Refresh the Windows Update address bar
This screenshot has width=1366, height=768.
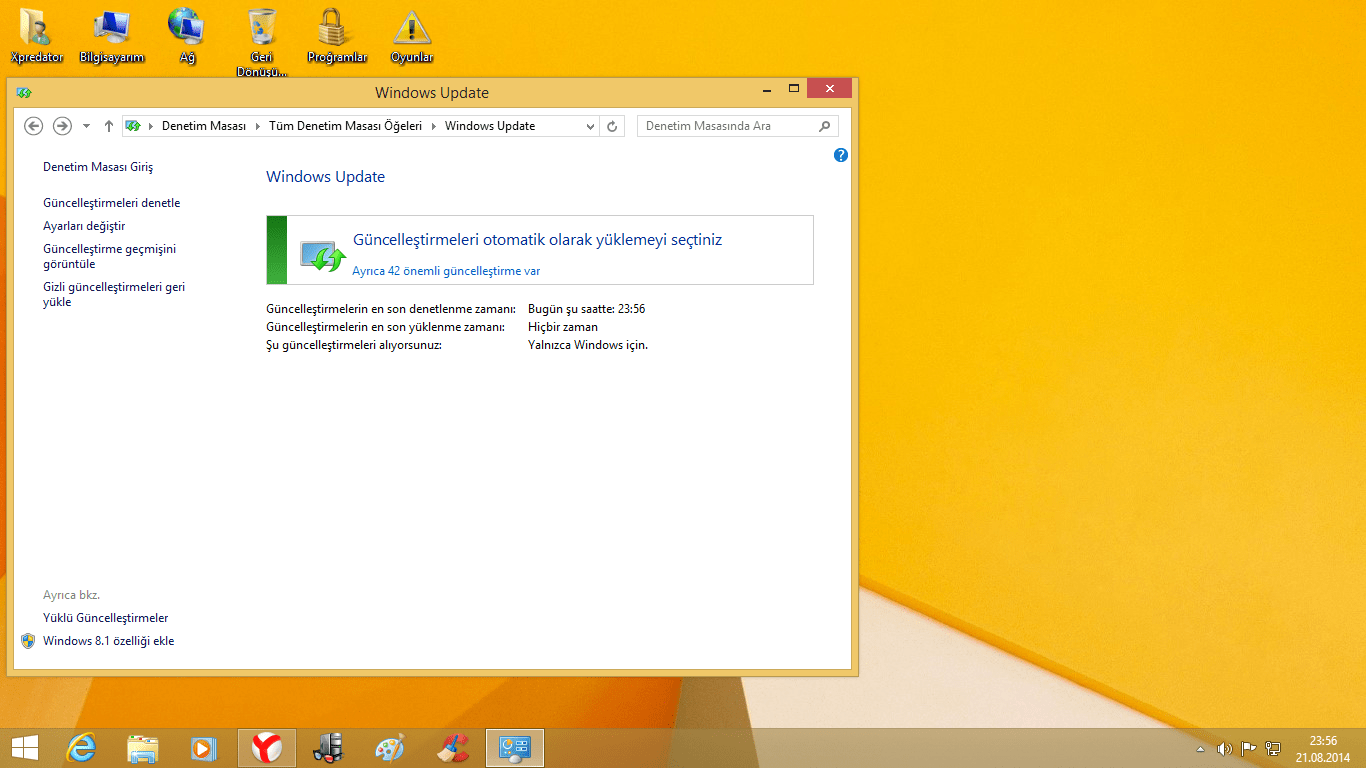(x=613, y=126)
